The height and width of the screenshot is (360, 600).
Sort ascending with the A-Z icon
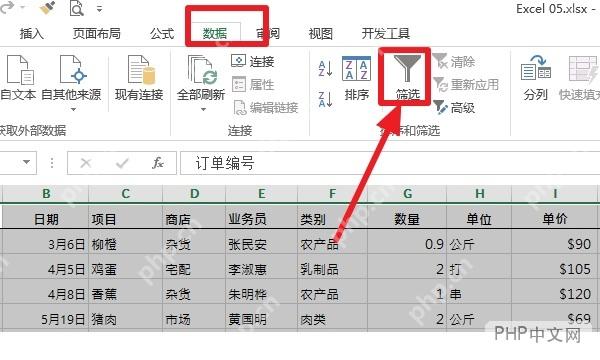click(x=325, y=68)
